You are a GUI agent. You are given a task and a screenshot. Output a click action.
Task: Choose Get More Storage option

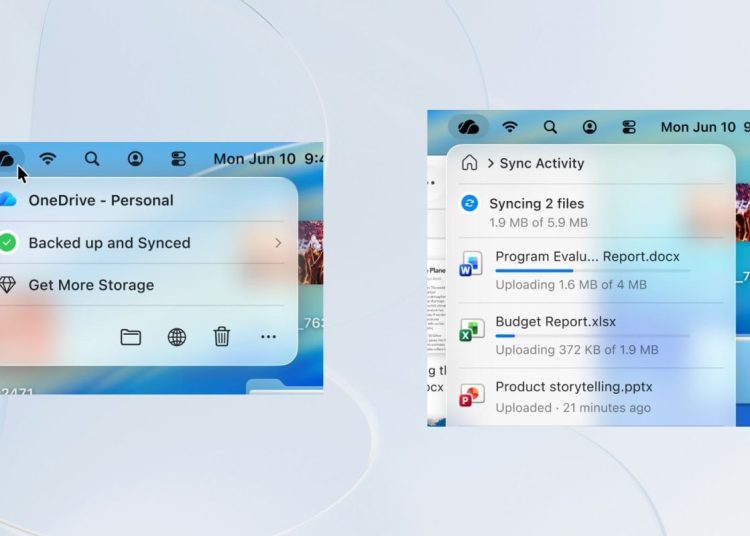click(x=91, y=285)
